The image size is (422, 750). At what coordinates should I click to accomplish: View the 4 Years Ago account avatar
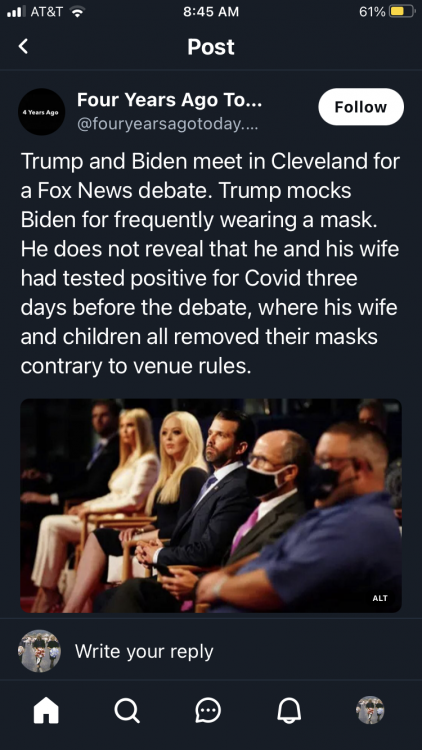point(42,111)
